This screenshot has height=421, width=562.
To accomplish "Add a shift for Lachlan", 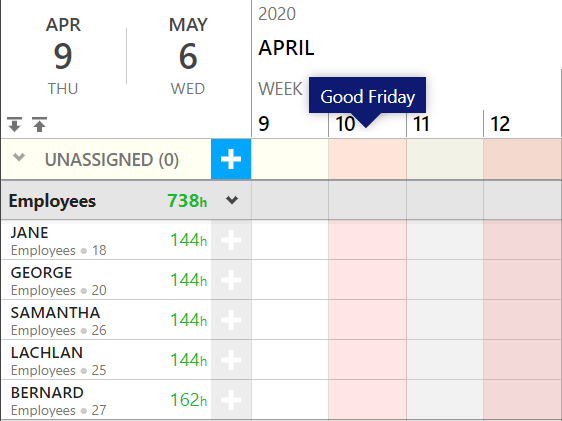I will click(231, 360).
